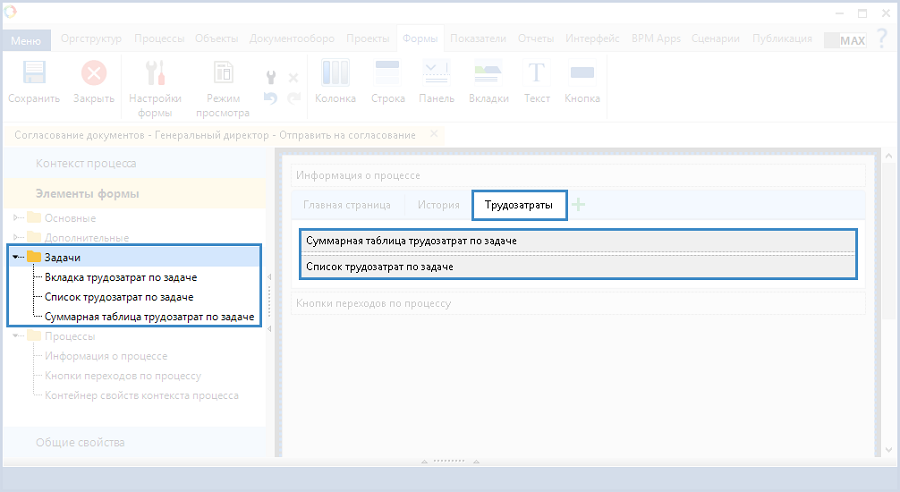Open Настройки формы (Form settings) tool icon
900x492 pixels.
coord(156,74)
